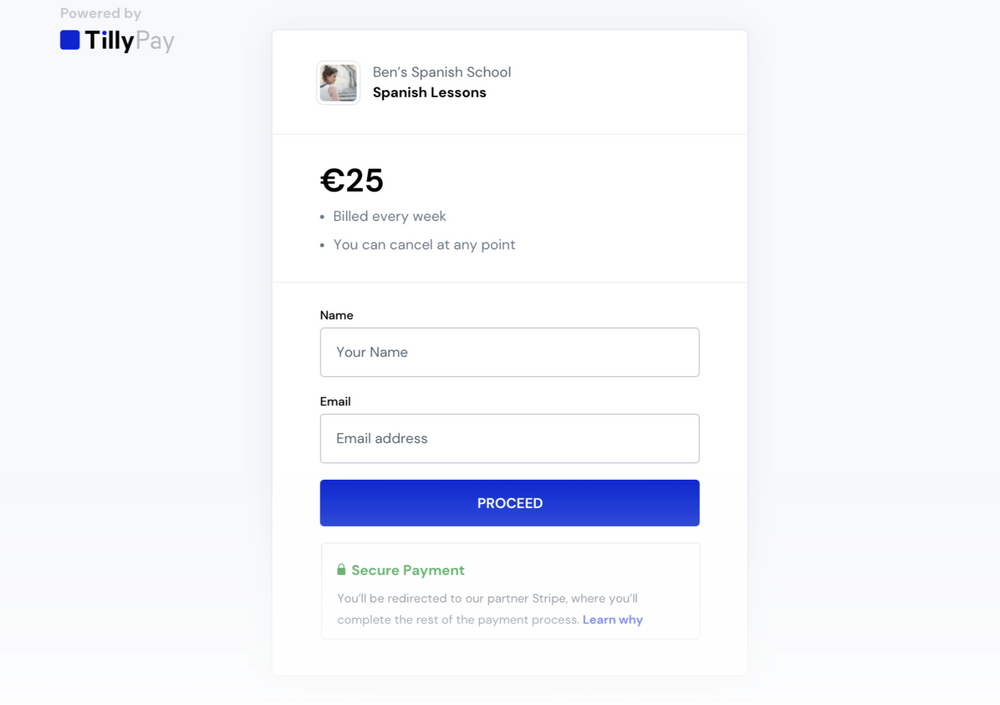
Task: Click the Powered by label above the logo
Action: click(x=100, y=13)
